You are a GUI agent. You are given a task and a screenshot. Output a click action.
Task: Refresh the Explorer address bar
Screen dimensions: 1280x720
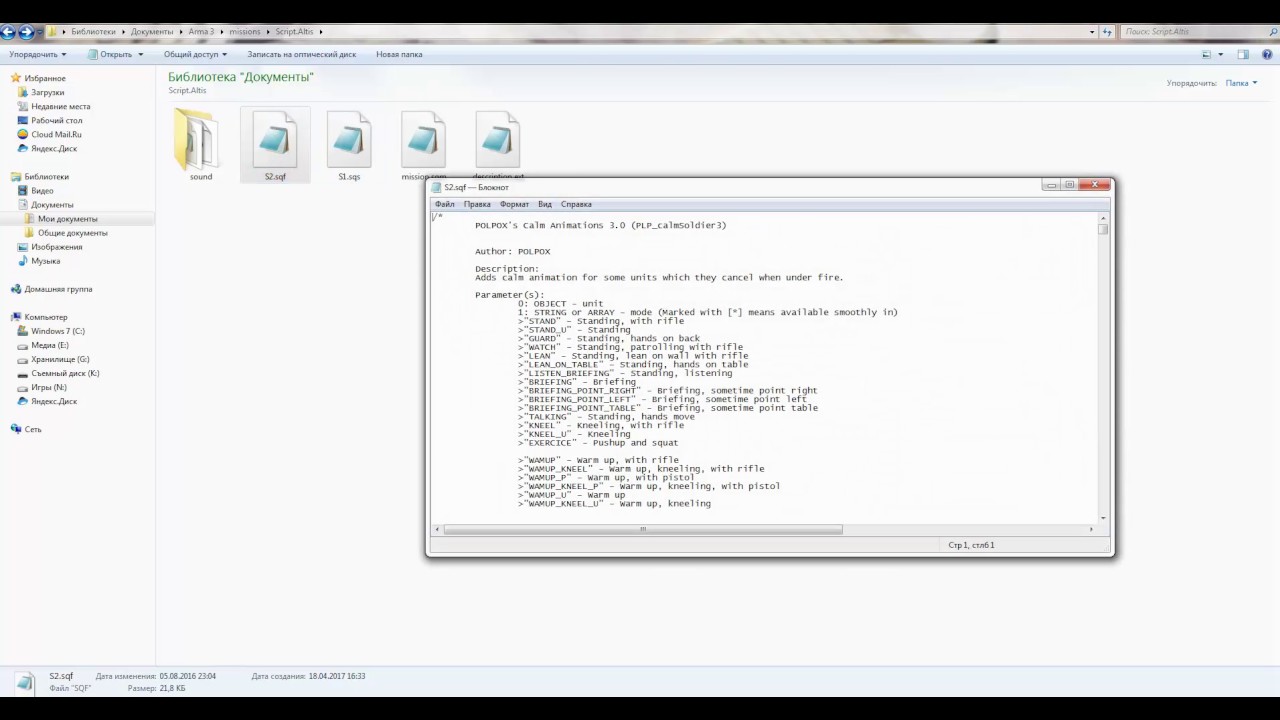(x=1107, y=32)
